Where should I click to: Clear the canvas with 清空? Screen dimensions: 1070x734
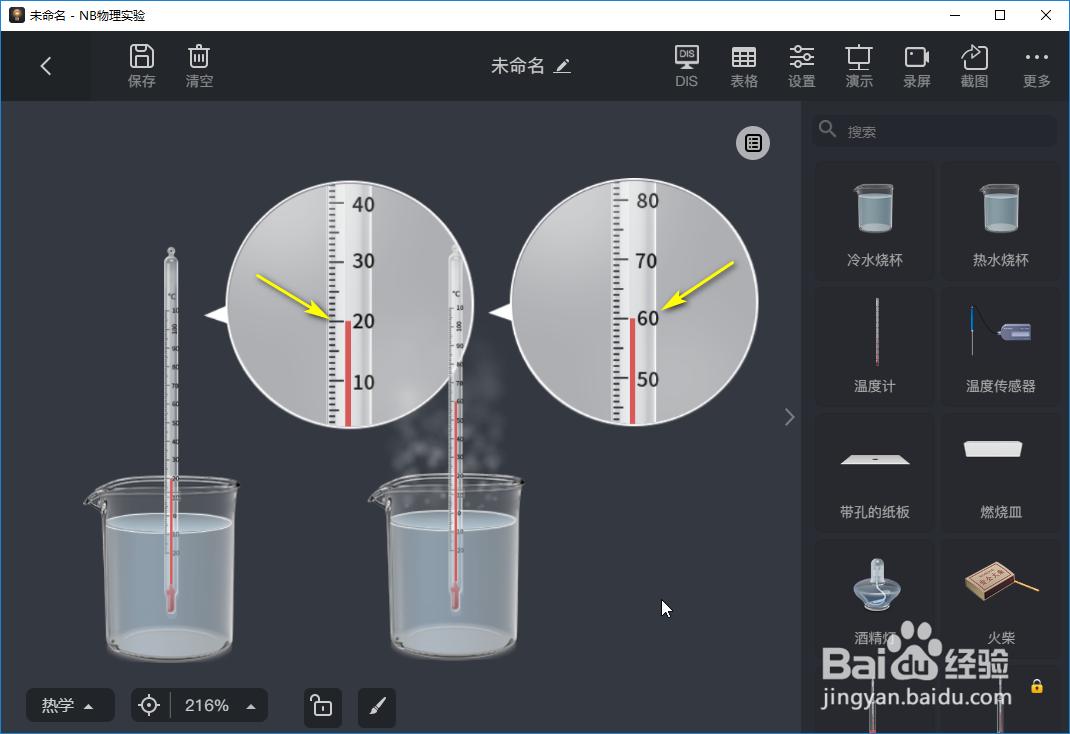[x=199, y=66]
